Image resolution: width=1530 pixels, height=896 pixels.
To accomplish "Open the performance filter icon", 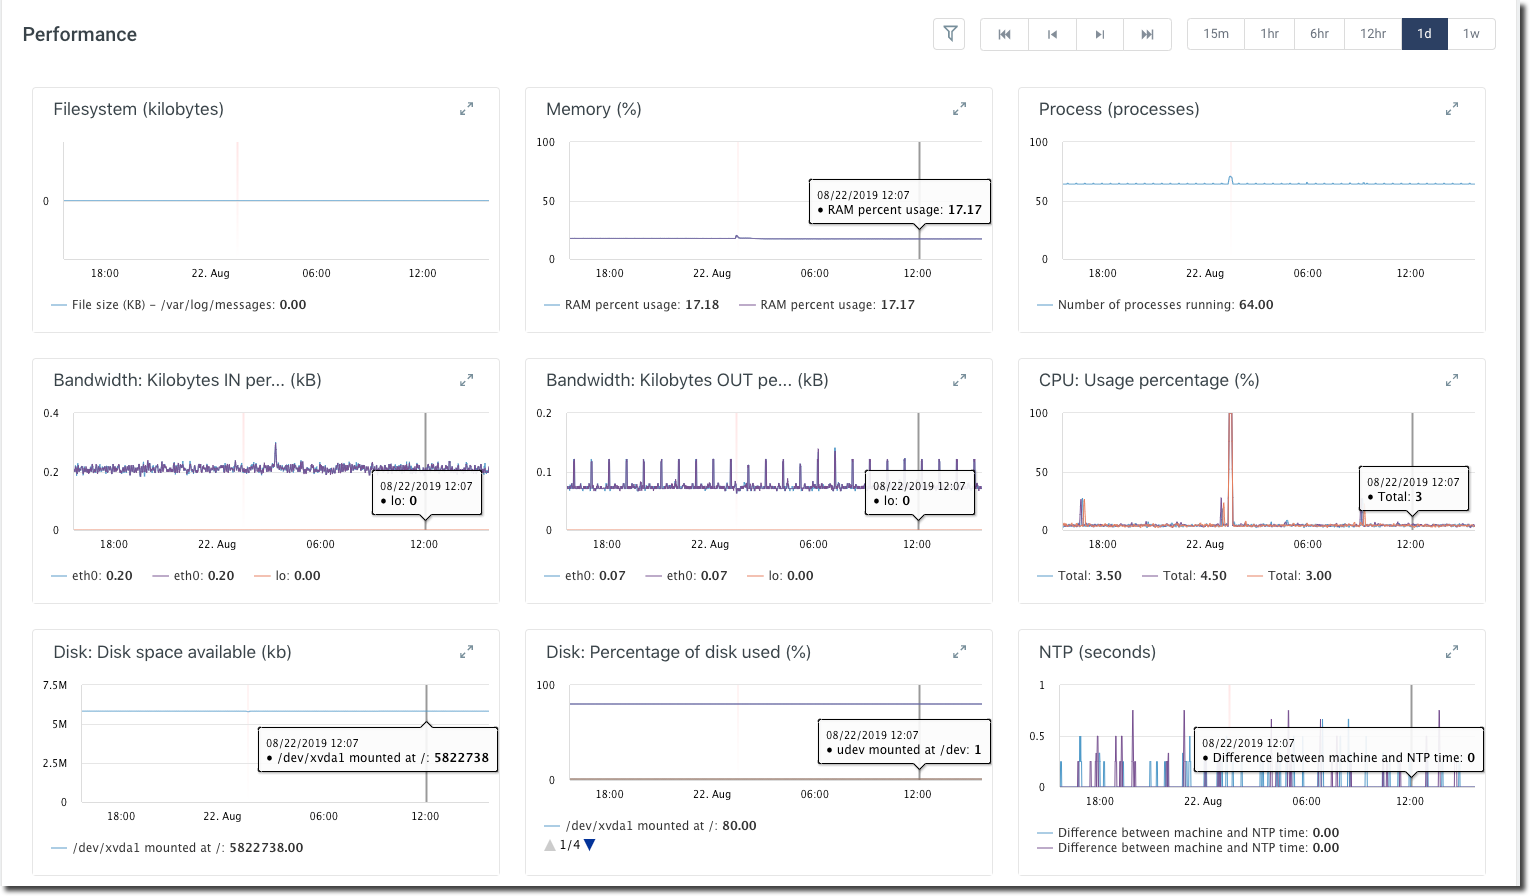I will pyautogui.click(x=950, y=34).
